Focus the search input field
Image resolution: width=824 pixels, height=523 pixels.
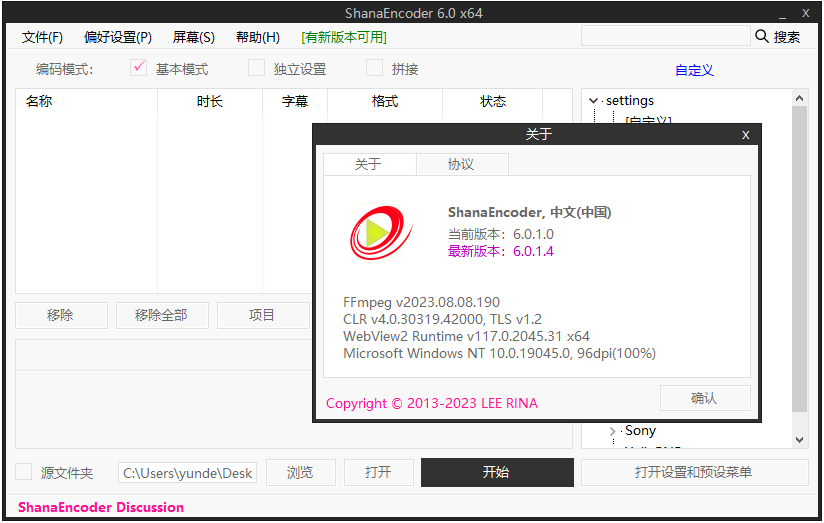tap(665, 36)
